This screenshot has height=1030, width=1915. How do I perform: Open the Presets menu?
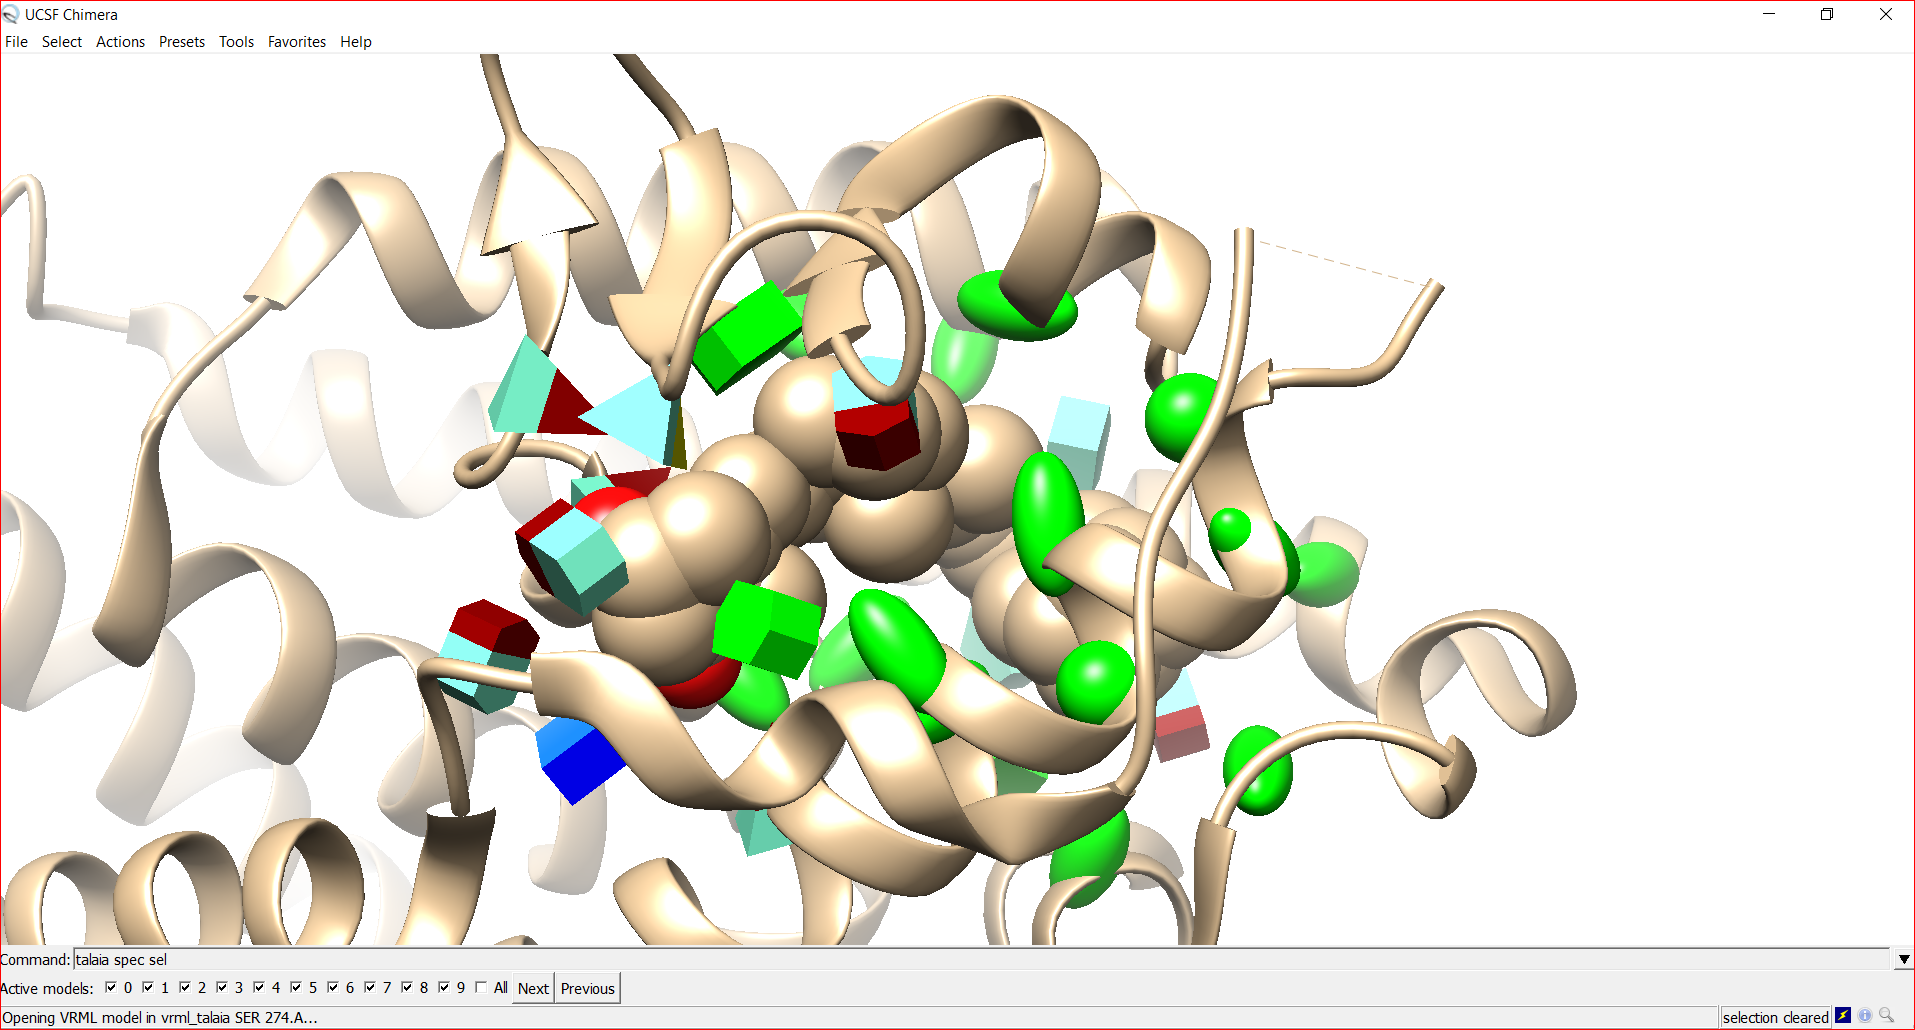click(x=182, y=42)
